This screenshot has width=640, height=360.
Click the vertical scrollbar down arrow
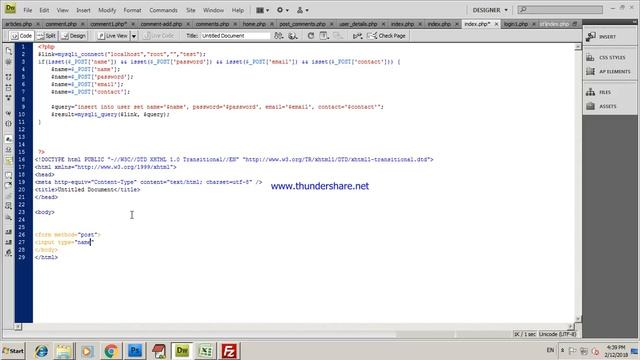point(578,319)
